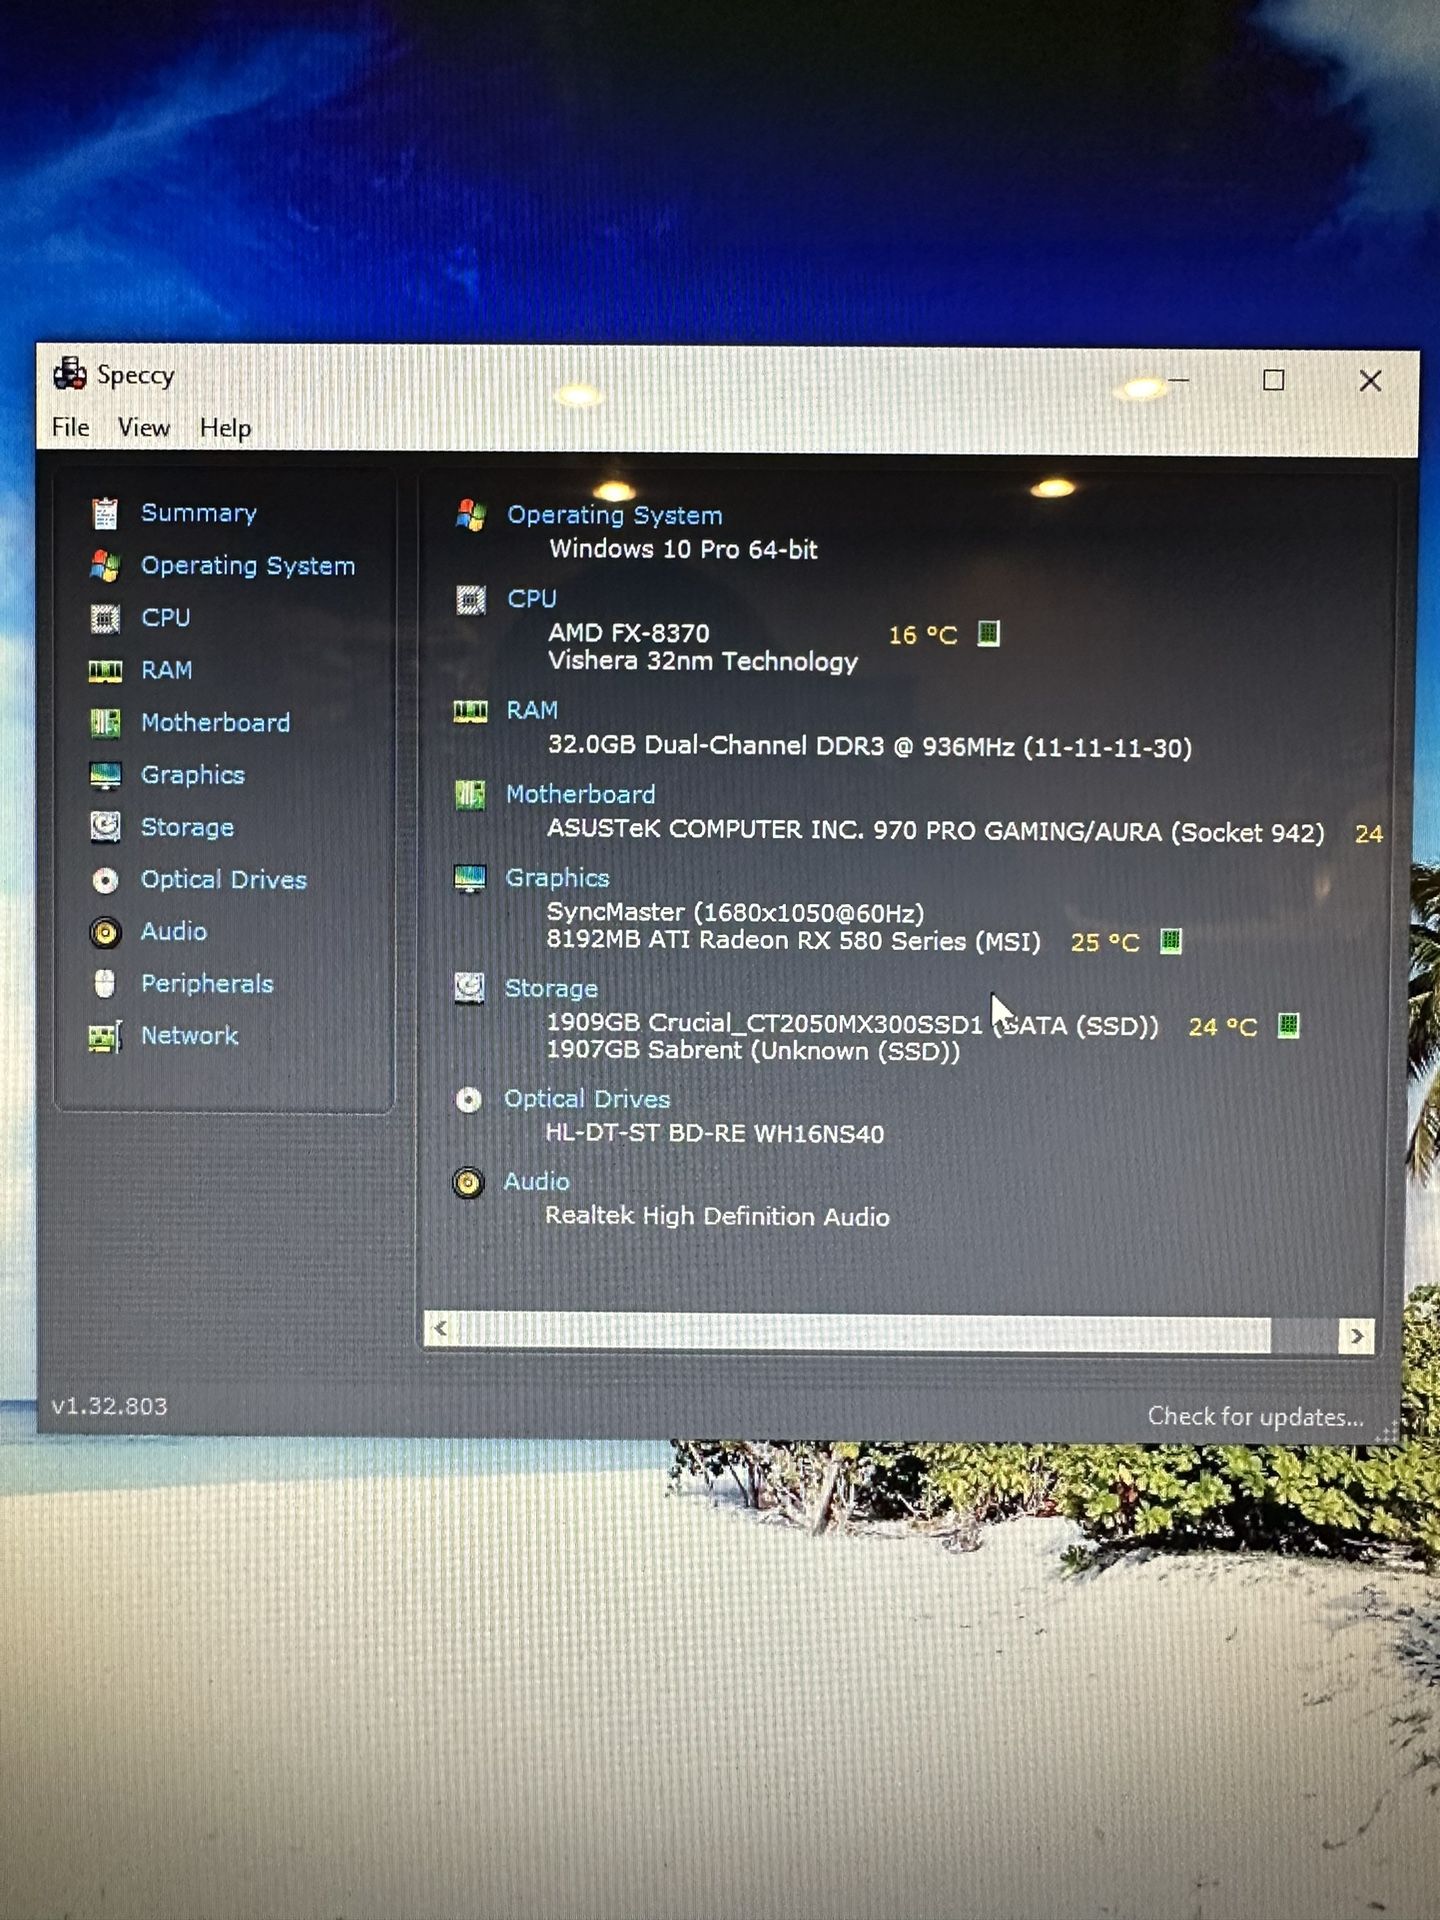Image resolution: width=1440 pixels, height=1920 pixels.
Task: Click the CPU temperature status icon next to 16 °C
Action: pyautogui.click(x=988, y=633)
